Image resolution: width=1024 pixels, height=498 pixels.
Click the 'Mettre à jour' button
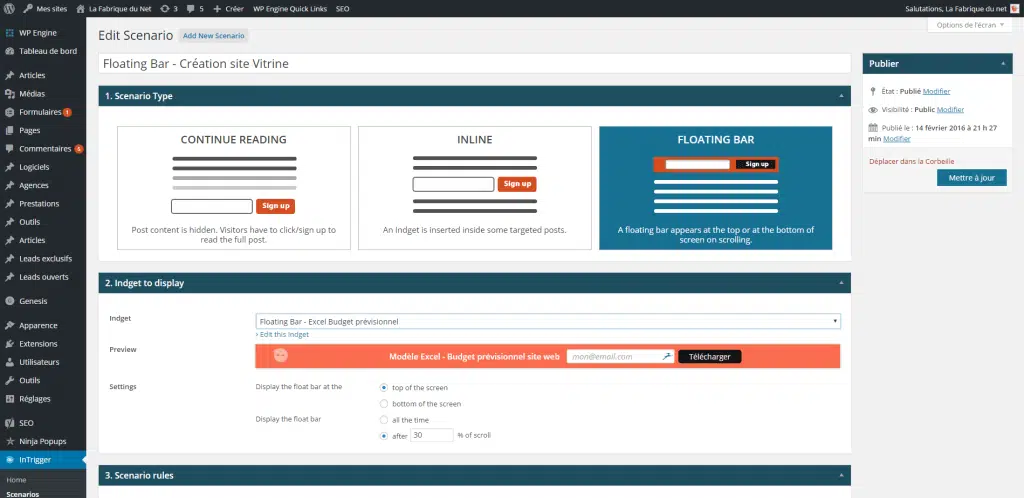pos(971,178)
